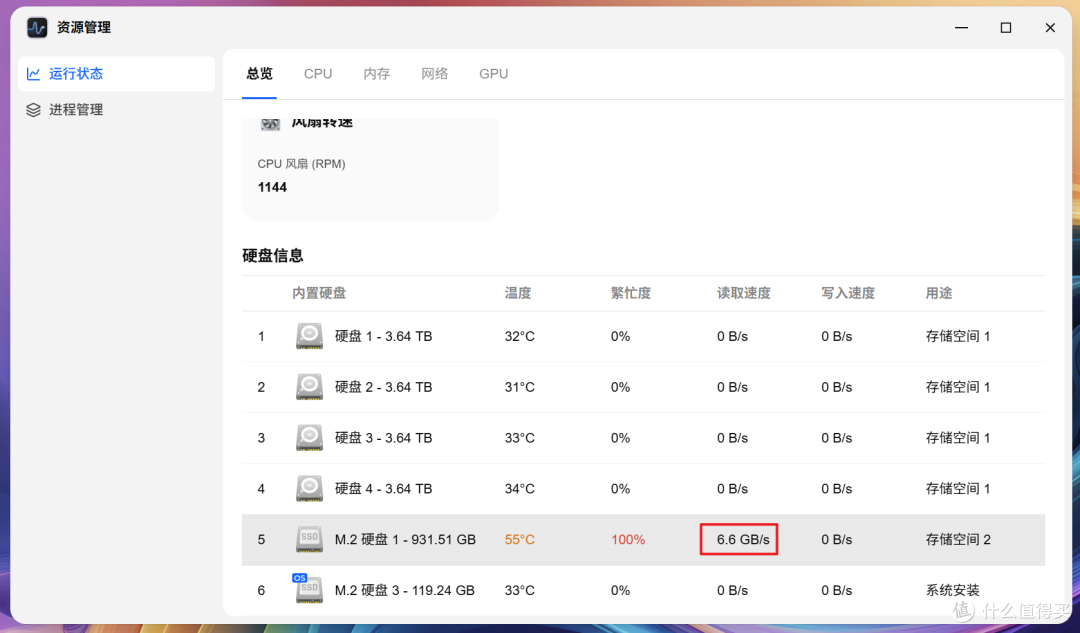Click the 繁忙度 column header
The height and width of the screenshot is (633, 1080).
pos(631,293)
